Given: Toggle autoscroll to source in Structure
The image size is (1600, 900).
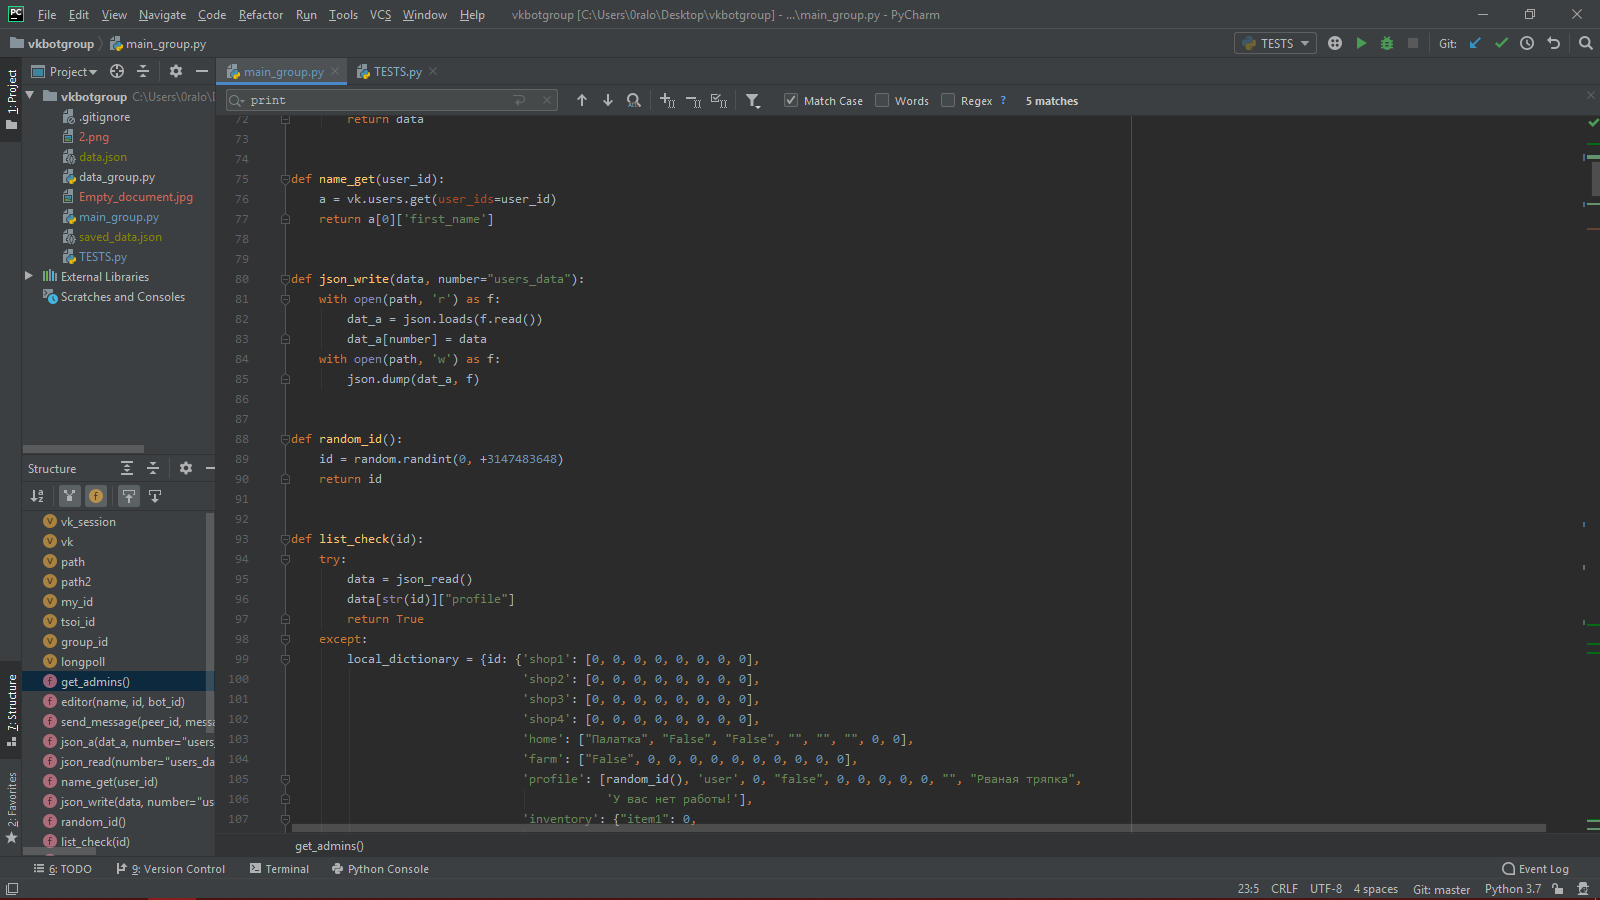Looking at the screenshot, I should (129, 496).
